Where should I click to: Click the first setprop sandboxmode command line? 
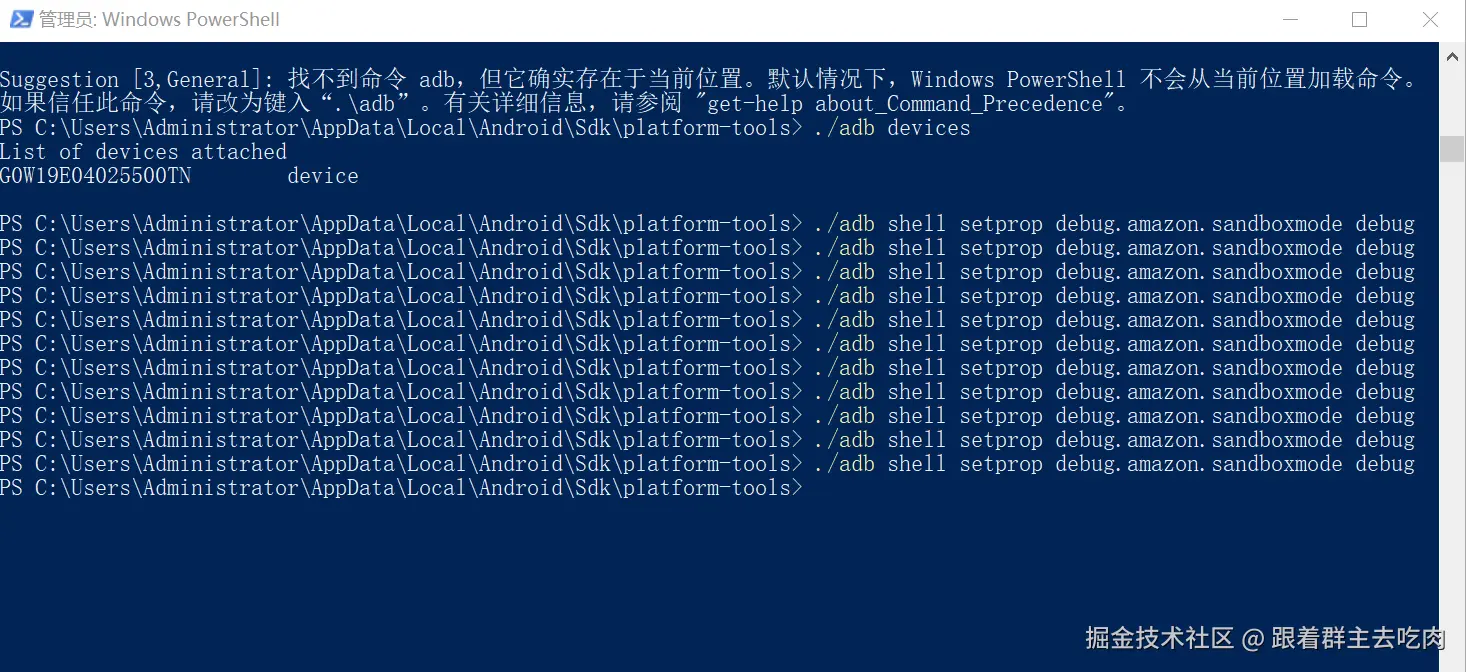[707, 224]
